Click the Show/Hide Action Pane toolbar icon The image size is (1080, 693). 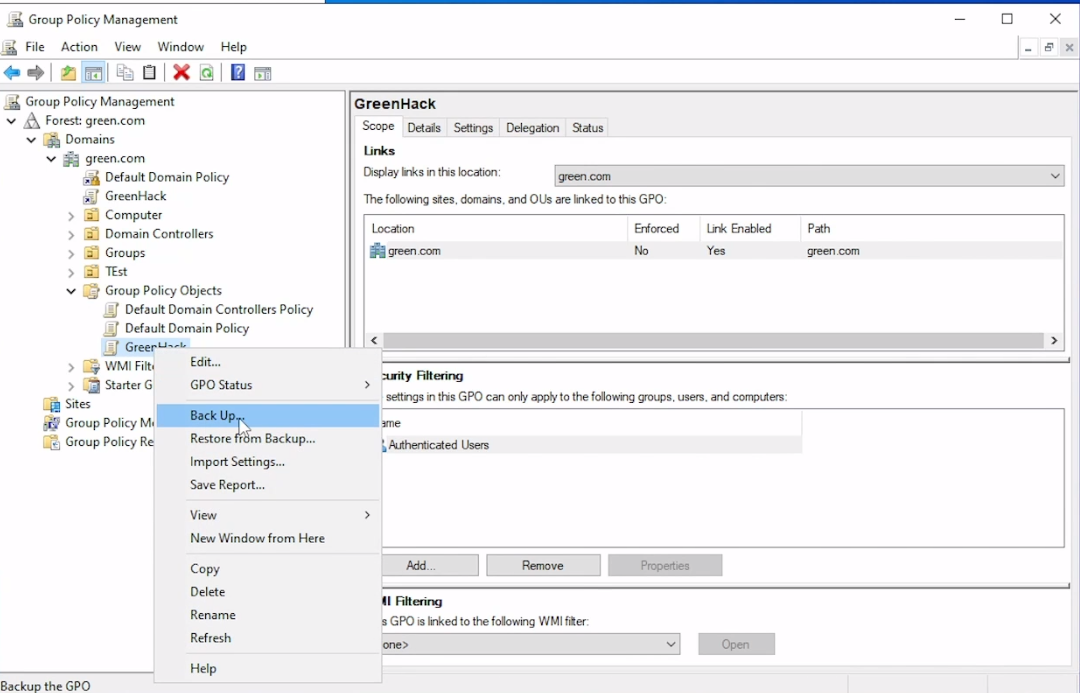coord(262,73)
